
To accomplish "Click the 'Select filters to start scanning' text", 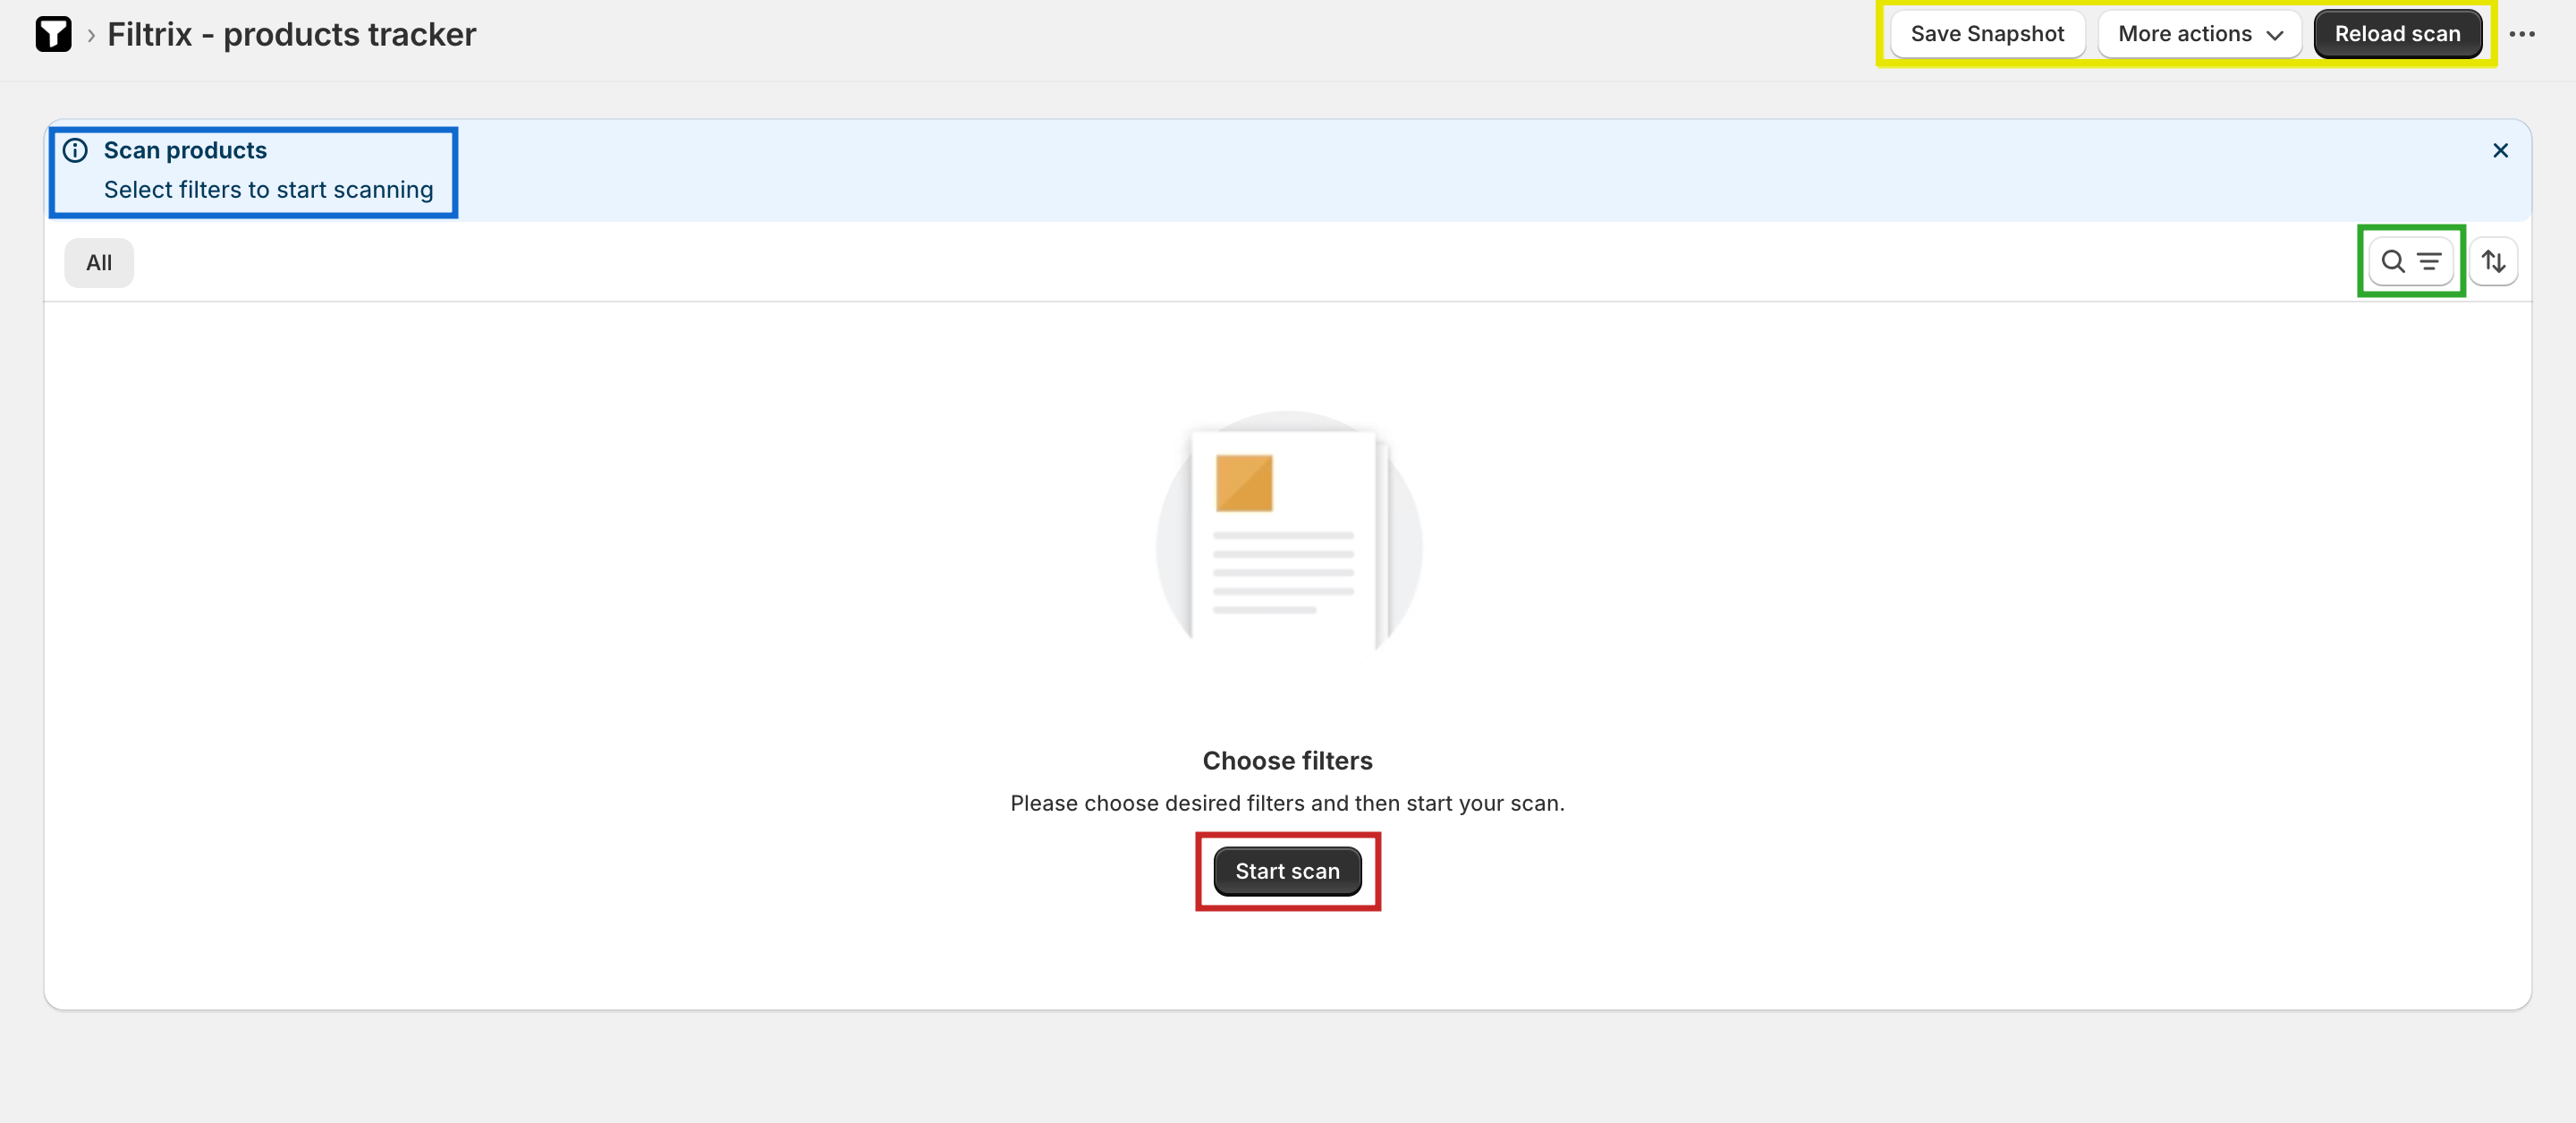I will (x=268, y=189).
